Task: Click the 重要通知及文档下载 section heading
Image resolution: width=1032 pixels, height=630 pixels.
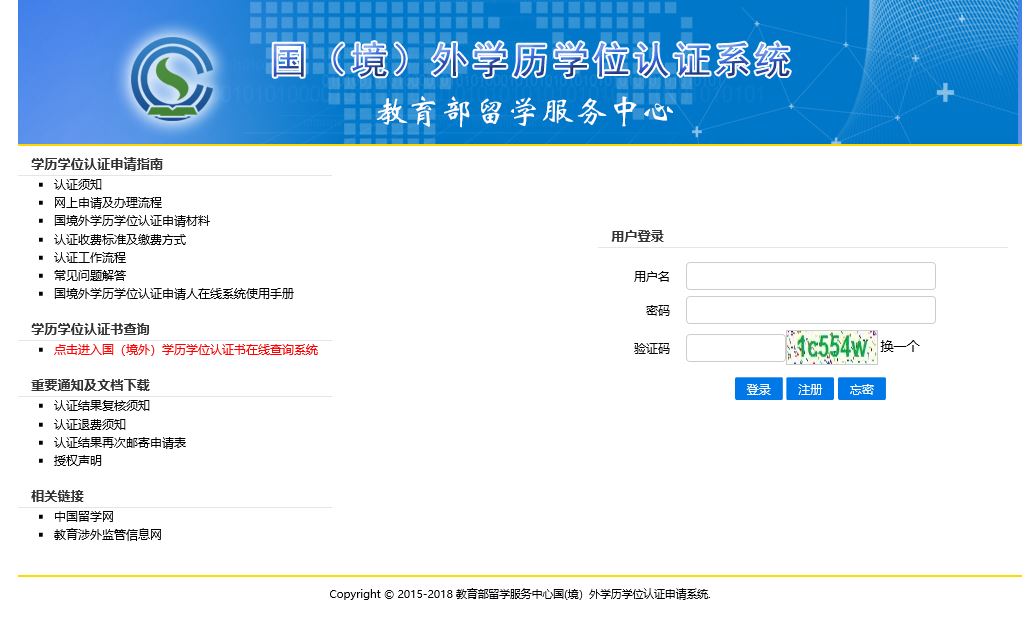Action: [90, 385]
